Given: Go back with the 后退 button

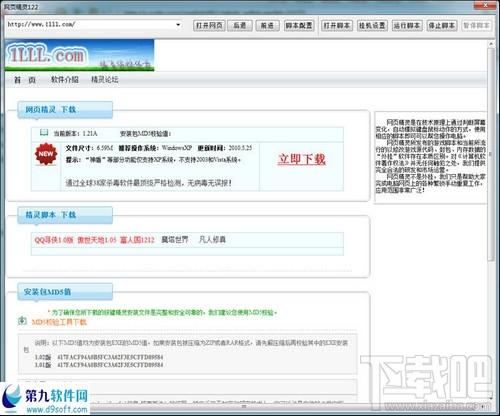Looking at the screenshot, I should coord(240,25).
